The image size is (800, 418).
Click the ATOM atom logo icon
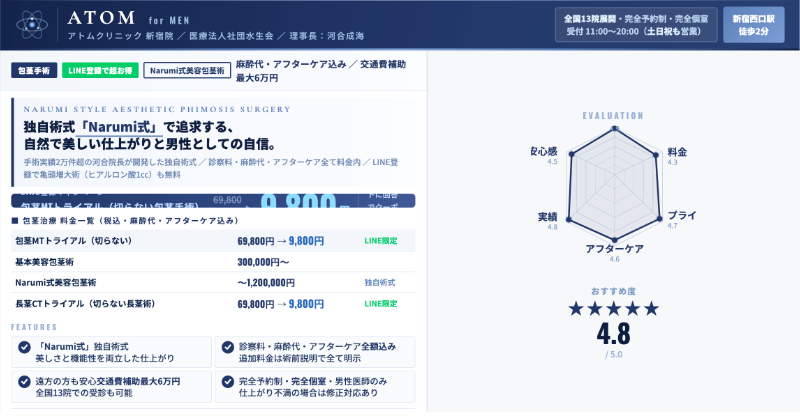[31, 25]
